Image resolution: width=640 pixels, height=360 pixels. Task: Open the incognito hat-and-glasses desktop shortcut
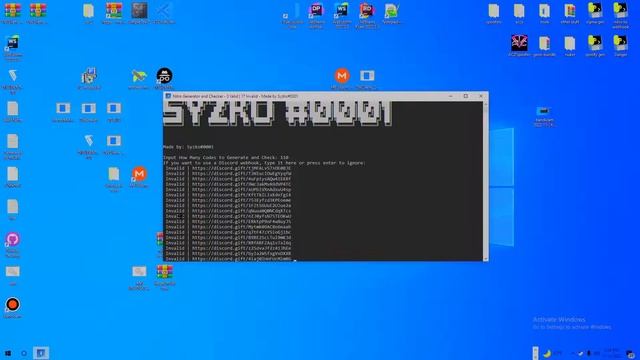pos(164,76)
